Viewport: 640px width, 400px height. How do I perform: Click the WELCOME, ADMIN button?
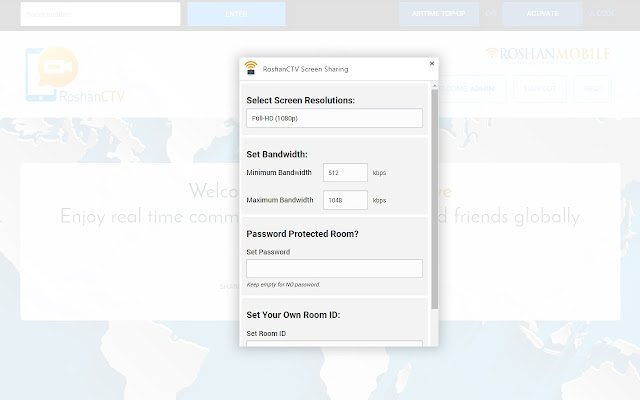click(x=472, y=89)
